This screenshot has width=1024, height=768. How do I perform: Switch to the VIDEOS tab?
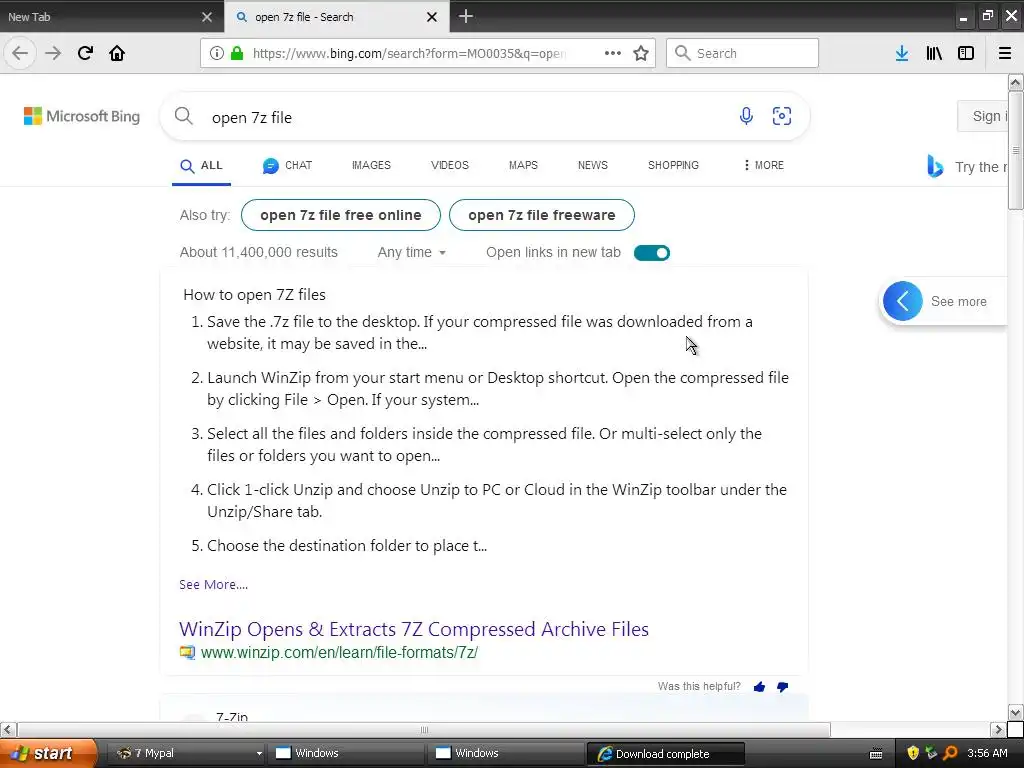(449, 165)
